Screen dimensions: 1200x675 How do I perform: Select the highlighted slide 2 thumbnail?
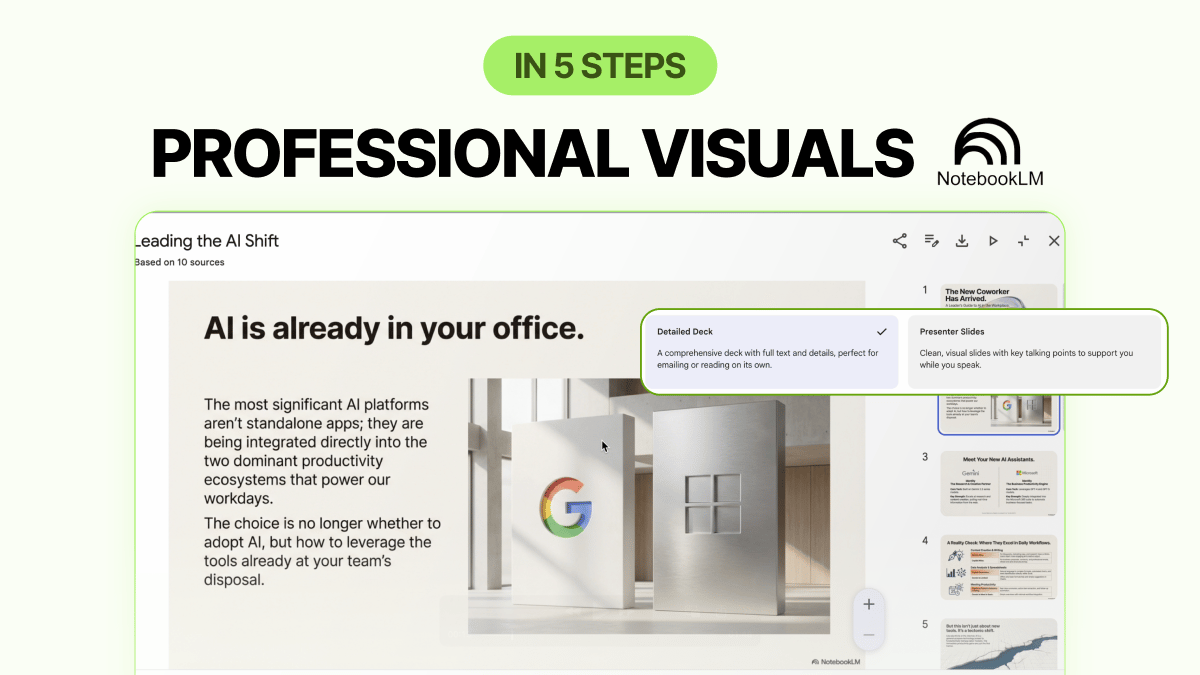click(x=999, y=413)
